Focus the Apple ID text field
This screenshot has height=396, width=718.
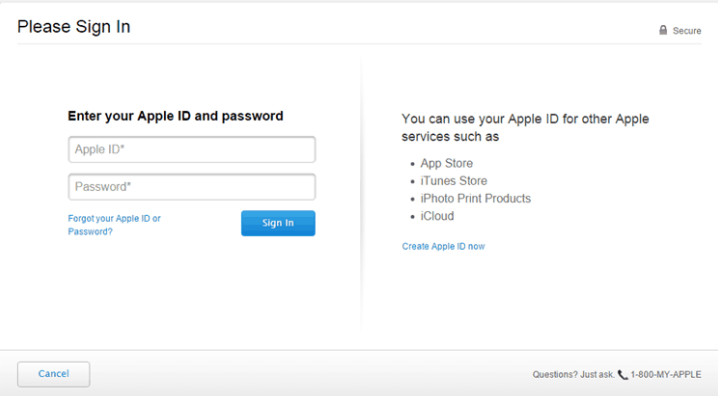(x=192, y=149)
